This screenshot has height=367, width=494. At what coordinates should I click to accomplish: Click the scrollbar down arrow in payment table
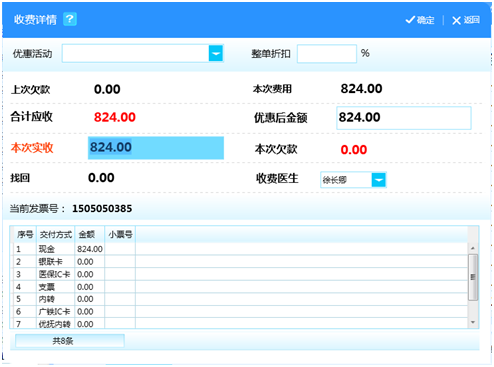[473, 322]
